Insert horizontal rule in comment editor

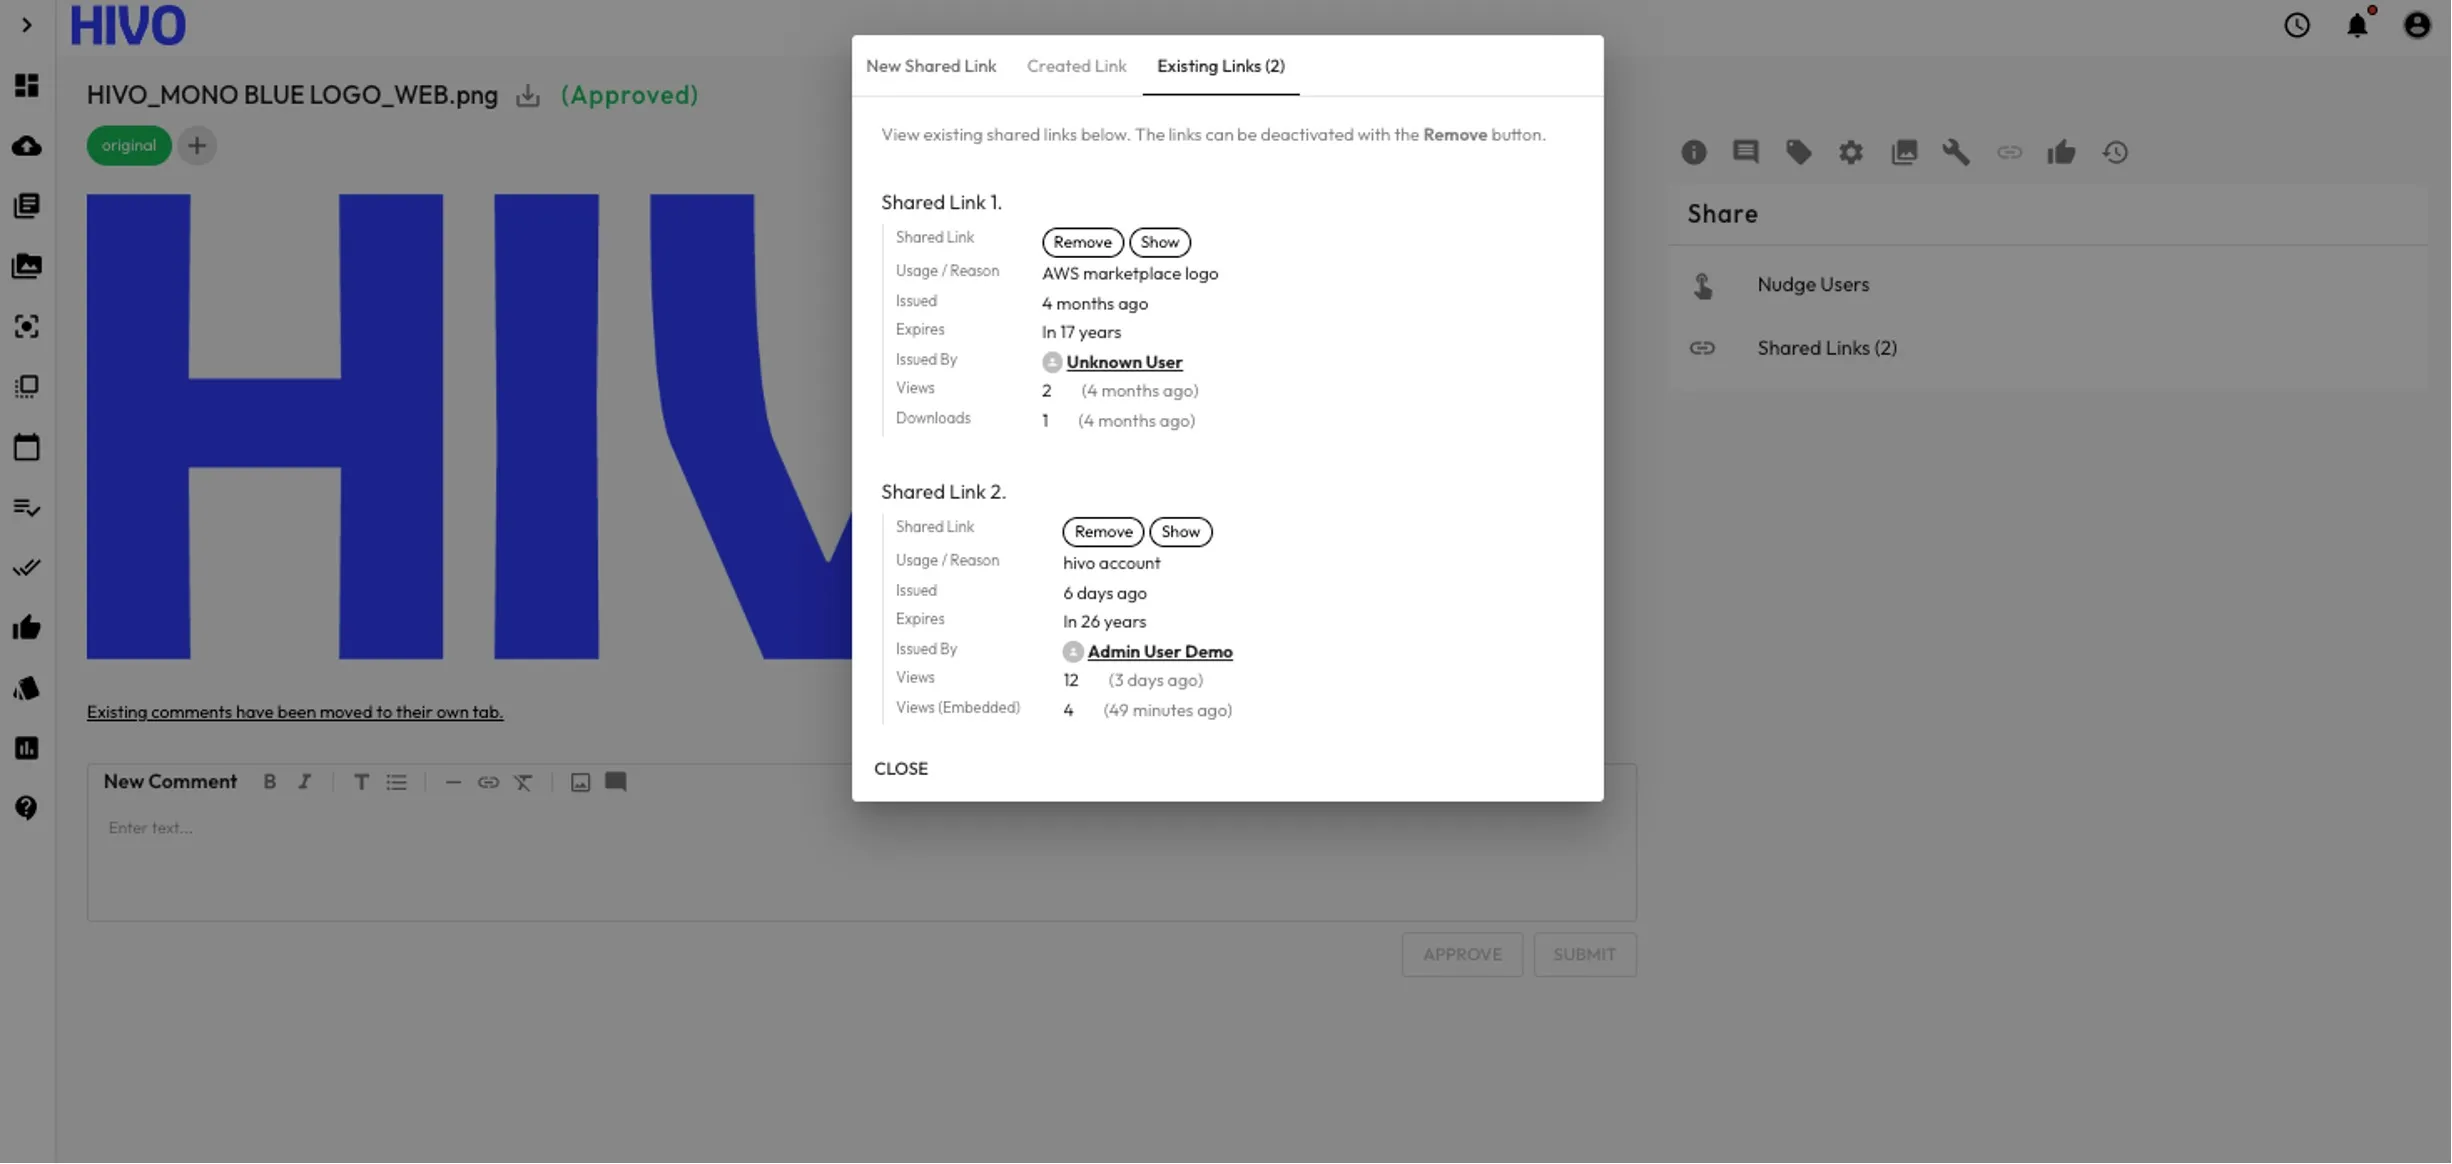(452, 782)
